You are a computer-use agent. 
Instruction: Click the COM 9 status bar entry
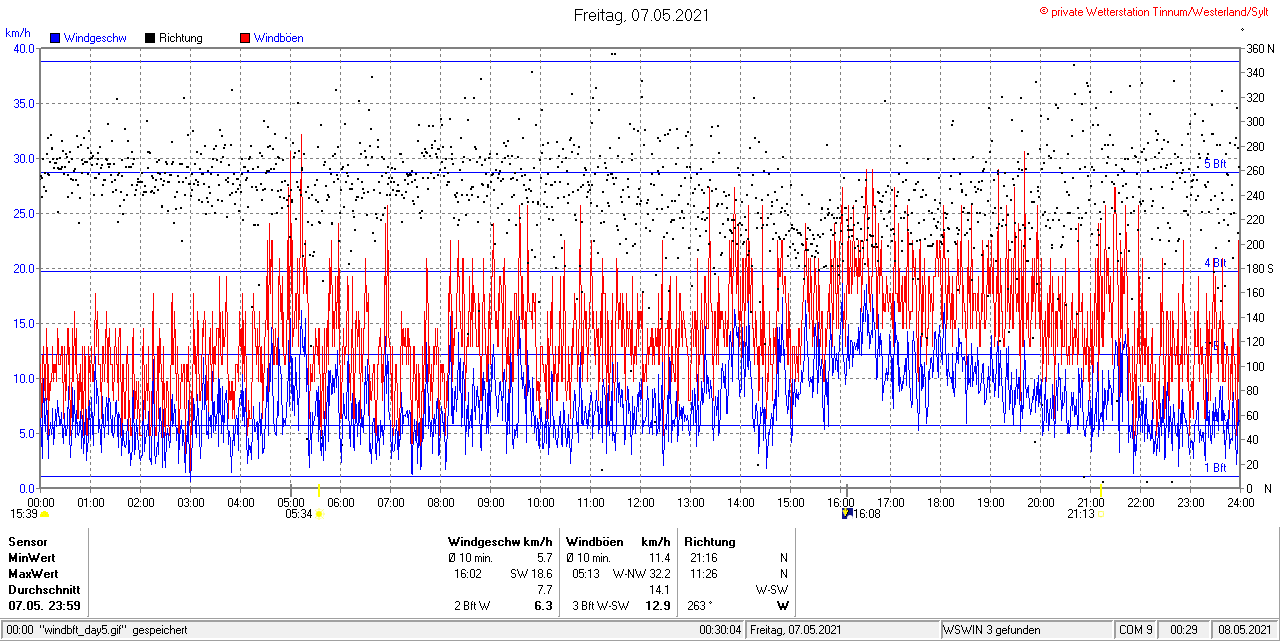[x=1136, y=630]
